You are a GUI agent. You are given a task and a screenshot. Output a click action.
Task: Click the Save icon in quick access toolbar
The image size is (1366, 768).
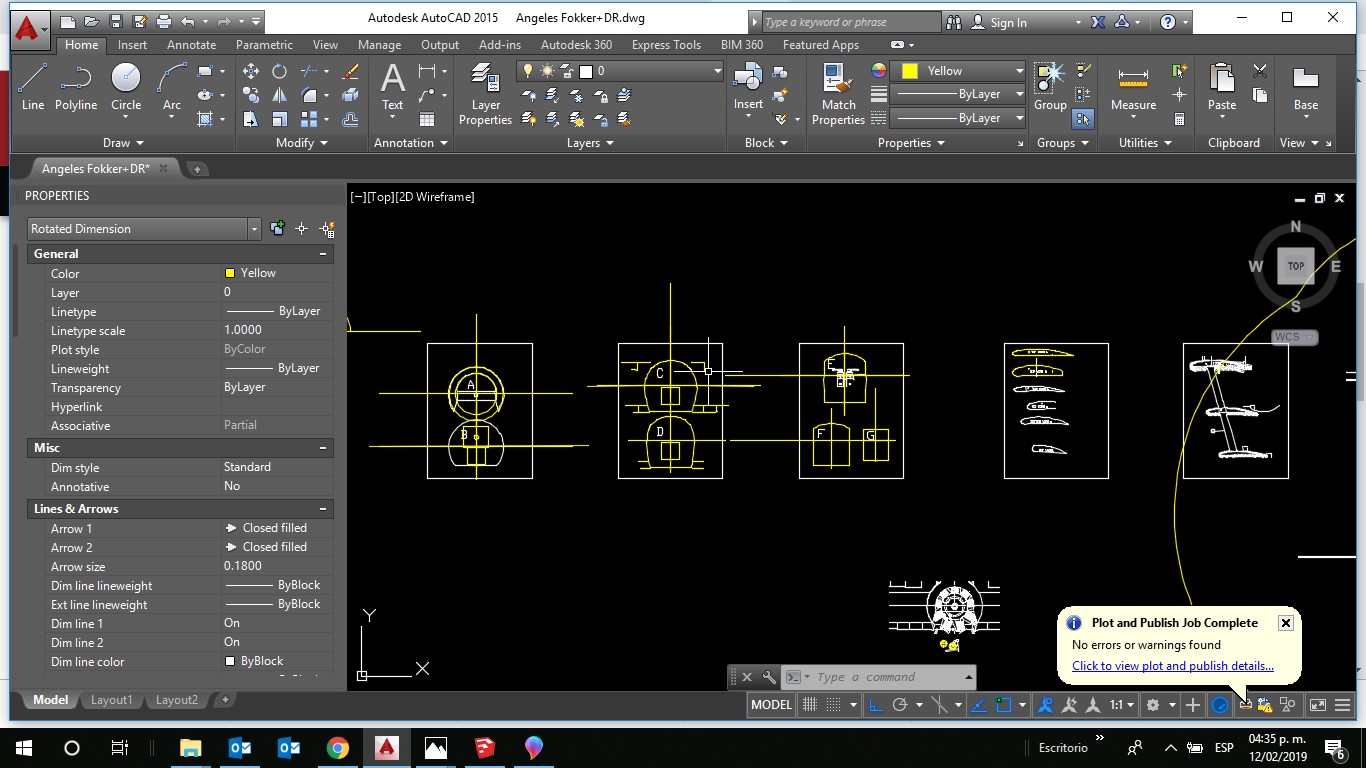point(116,21)
